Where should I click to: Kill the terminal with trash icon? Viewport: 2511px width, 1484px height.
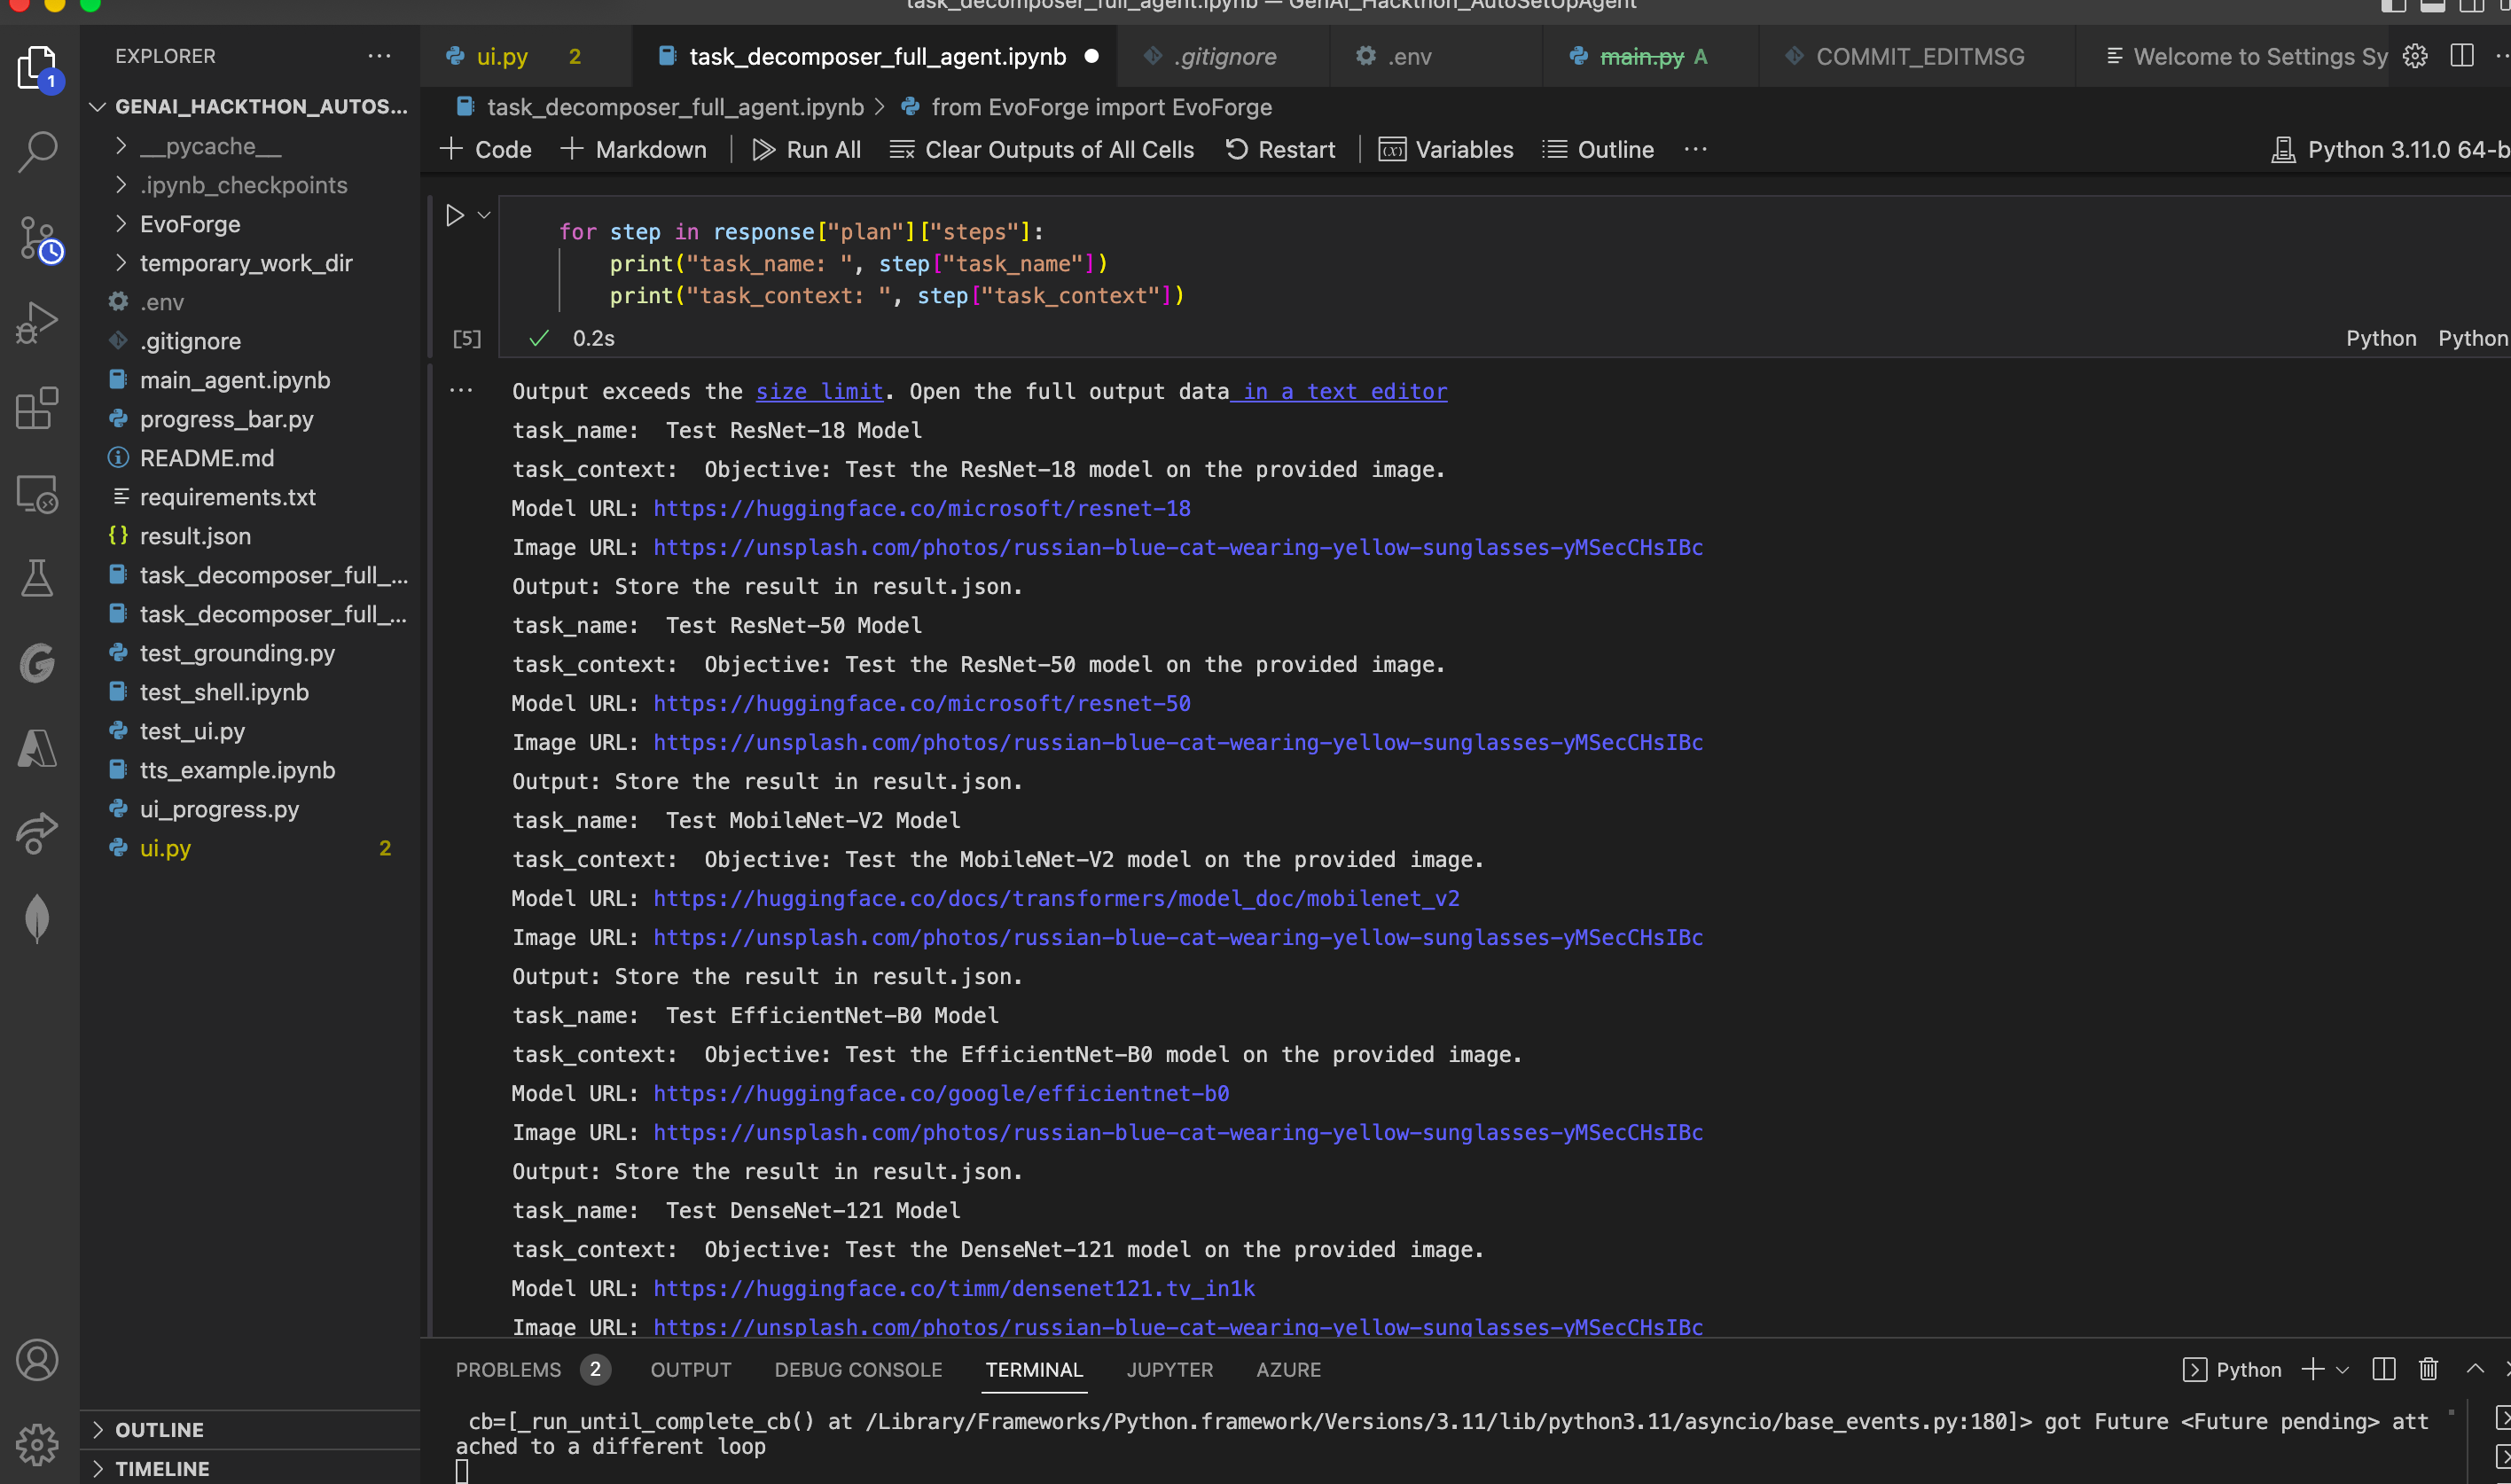pyautogui.click(x=2427, y=1369)
